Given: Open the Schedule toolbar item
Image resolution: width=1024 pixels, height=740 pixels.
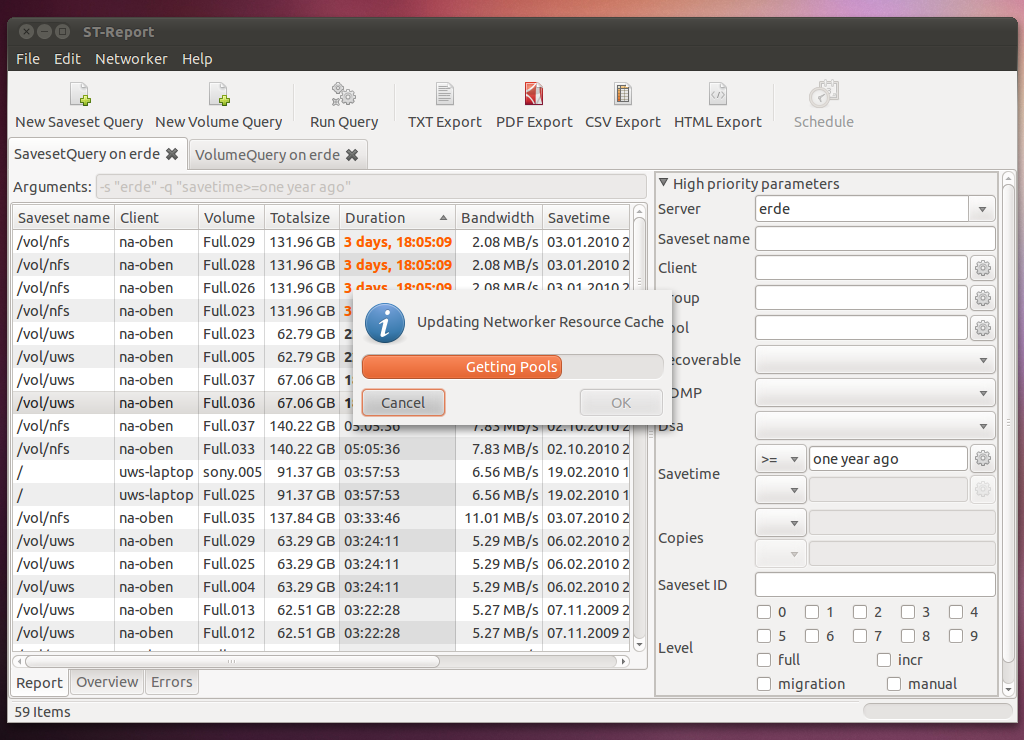Looking at the screenshot, I should tap(824, 105).
